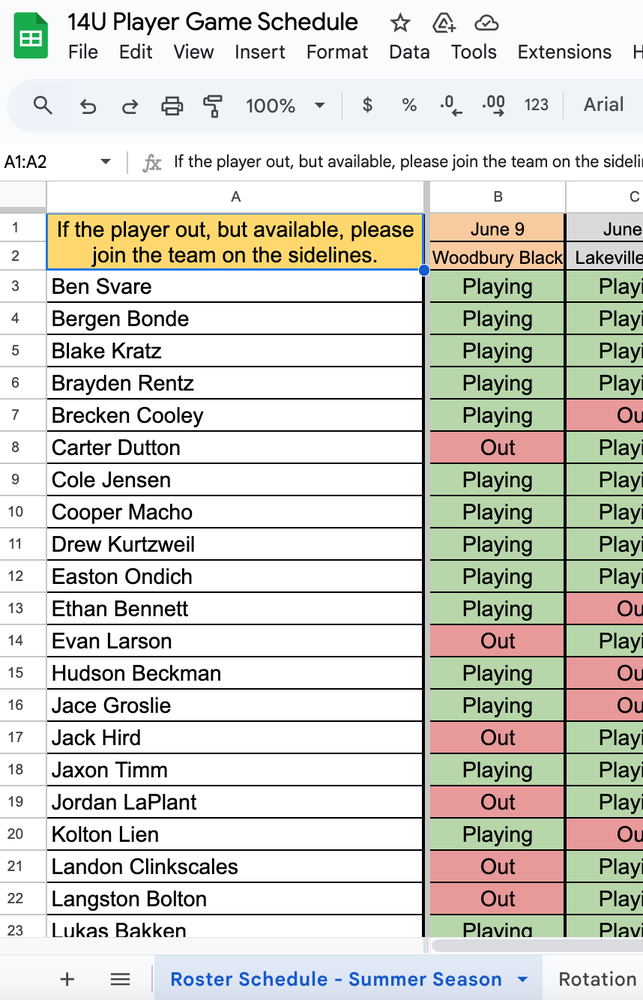Open the Format menu

337,52
